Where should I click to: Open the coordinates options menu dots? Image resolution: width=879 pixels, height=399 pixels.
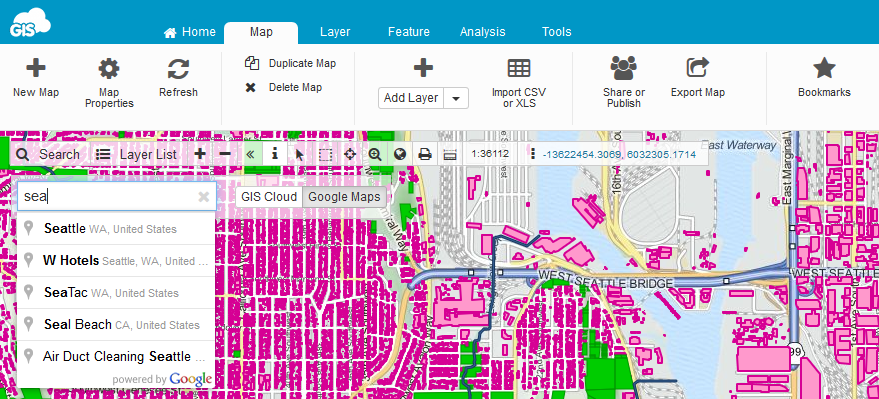coord(532,154)
